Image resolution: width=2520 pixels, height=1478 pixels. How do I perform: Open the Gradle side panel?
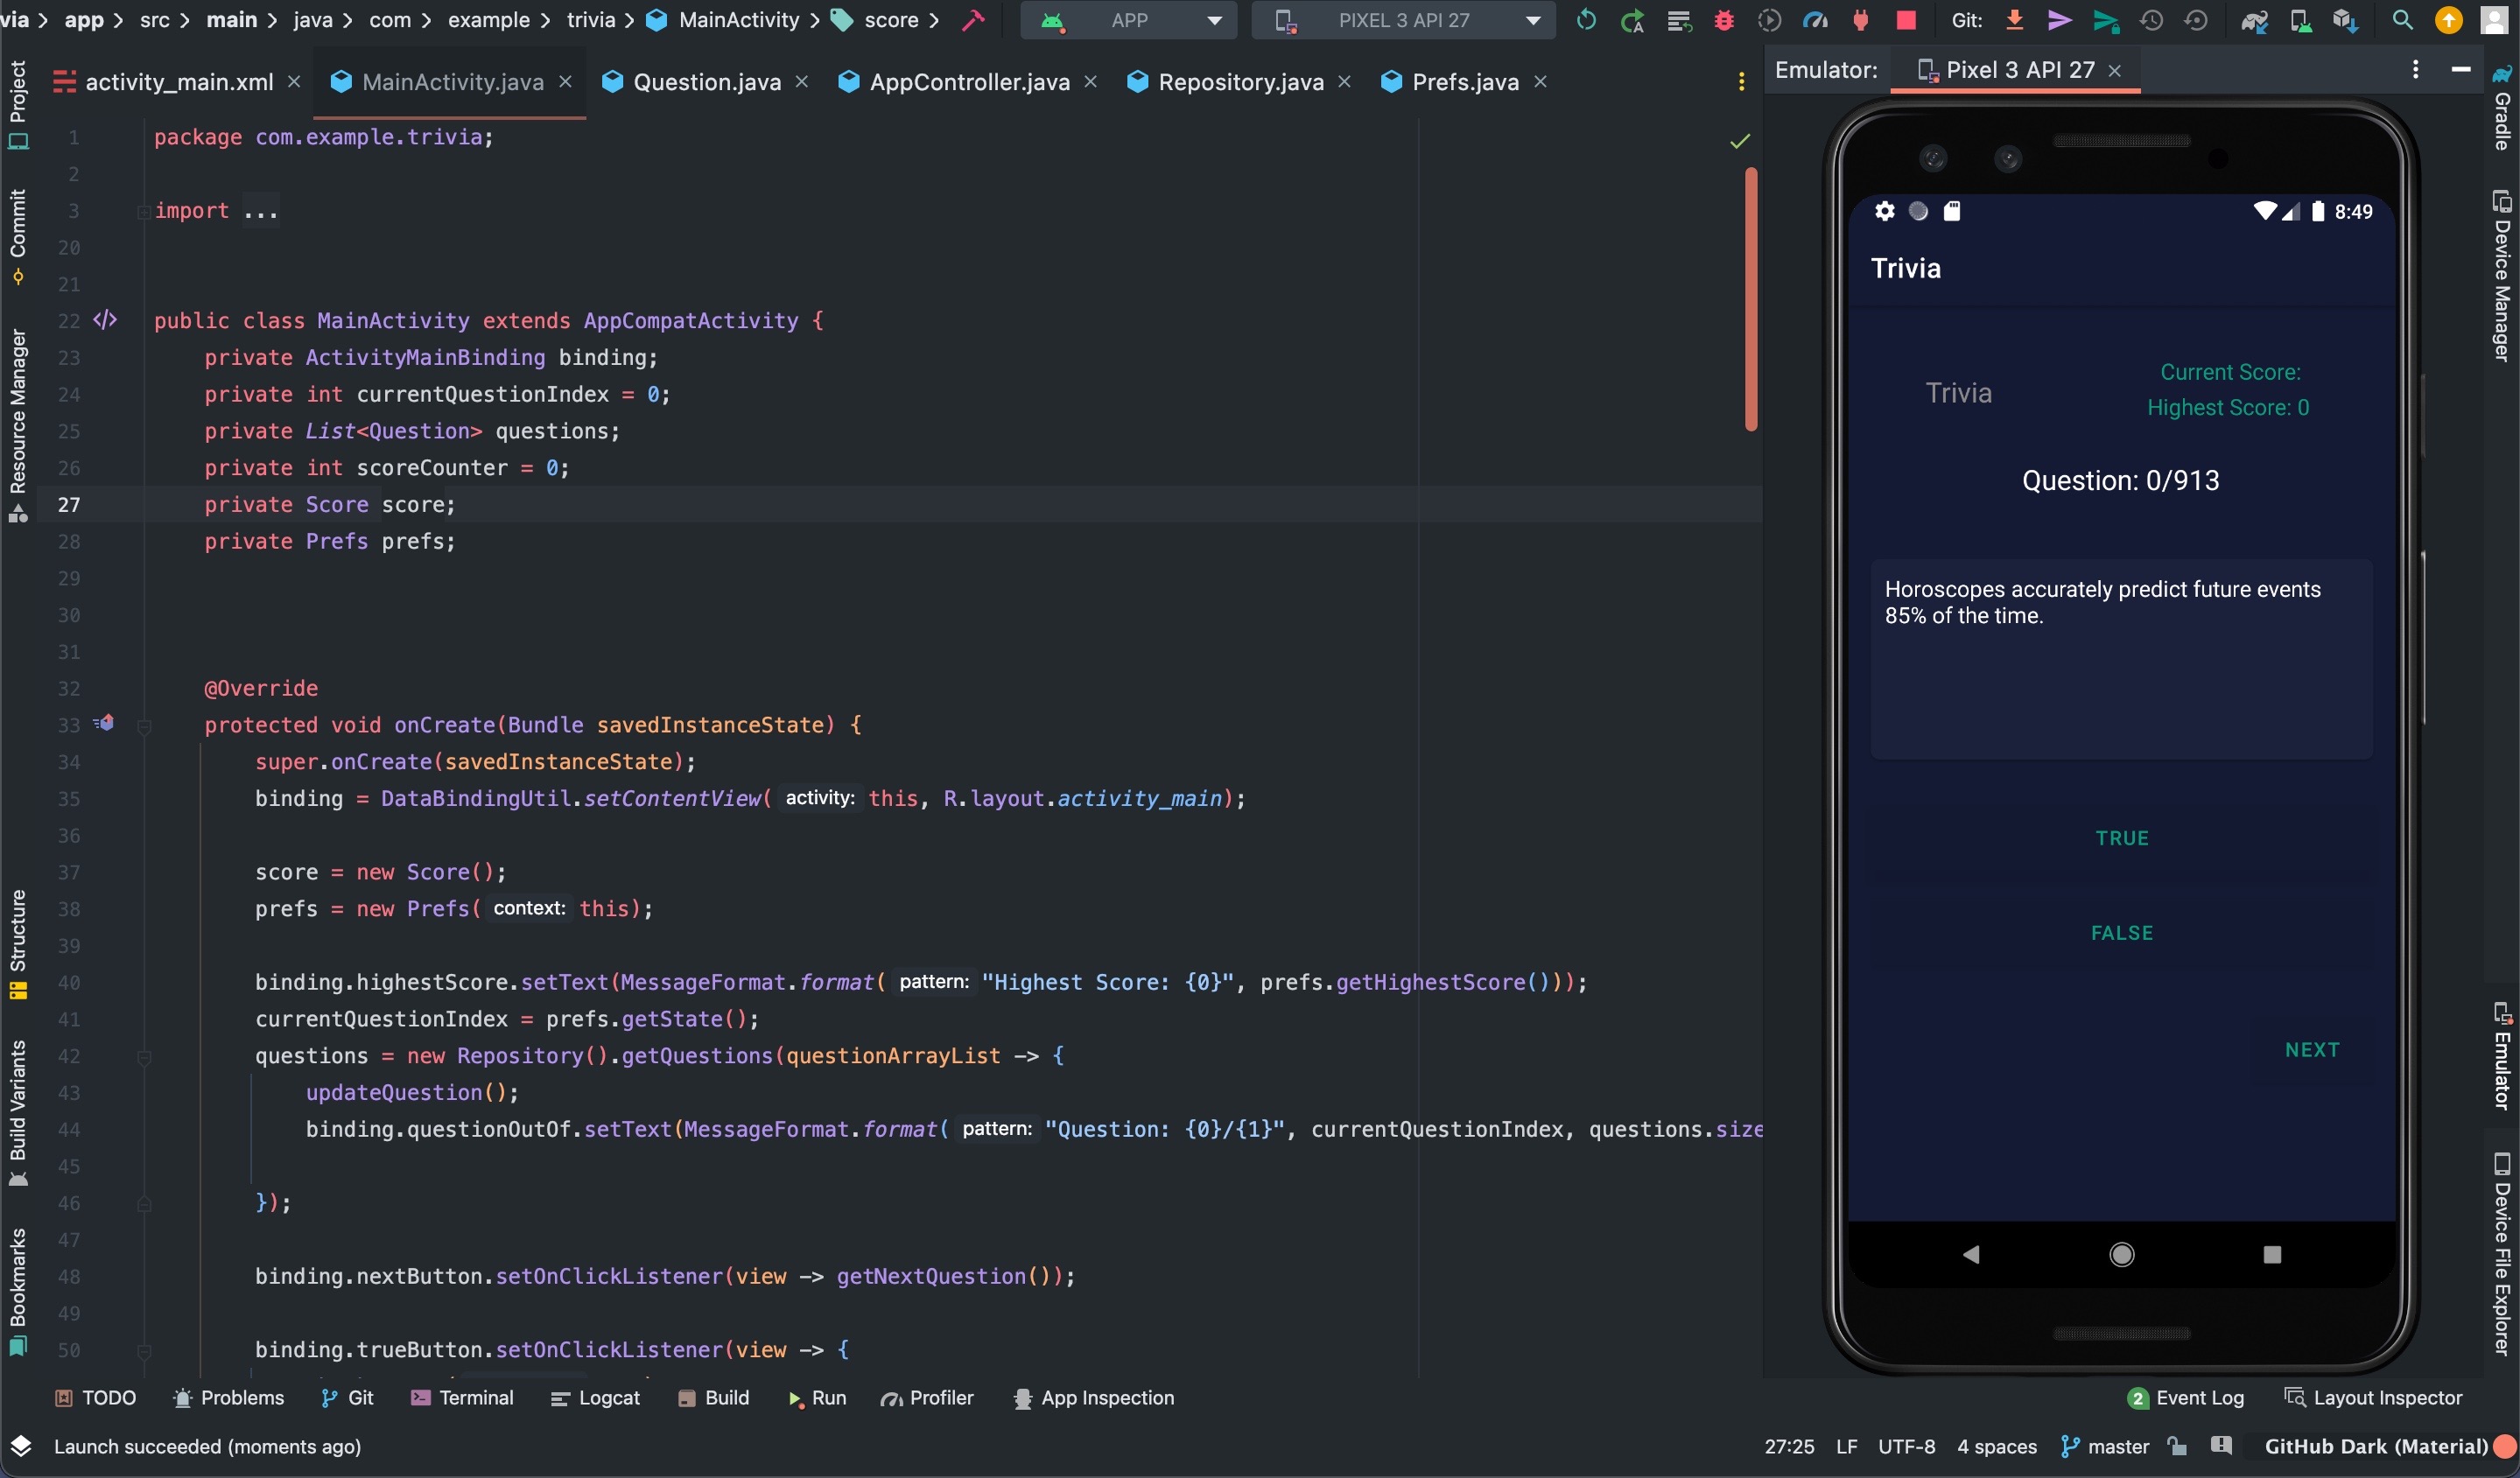click(2502, 108)
